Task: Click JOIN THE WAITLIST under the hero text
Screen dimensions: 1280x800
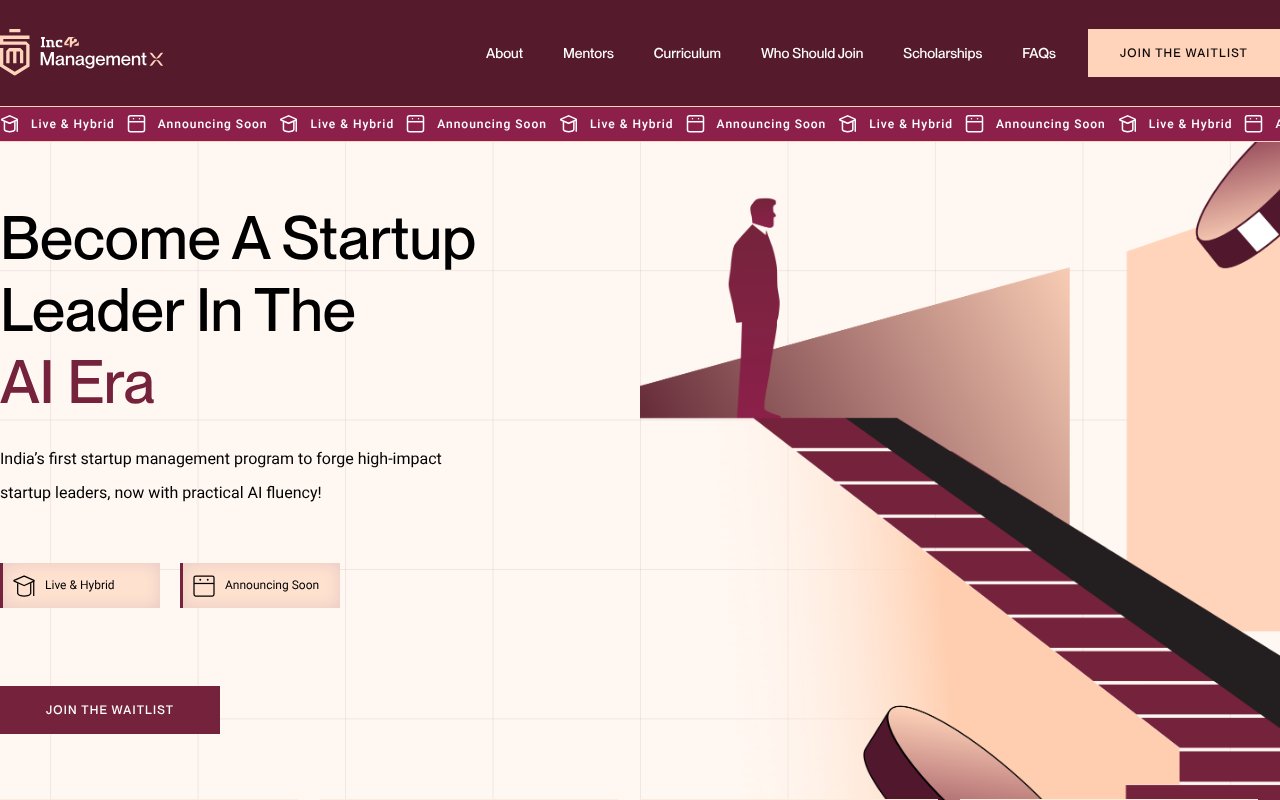Action: click(109, 710)
